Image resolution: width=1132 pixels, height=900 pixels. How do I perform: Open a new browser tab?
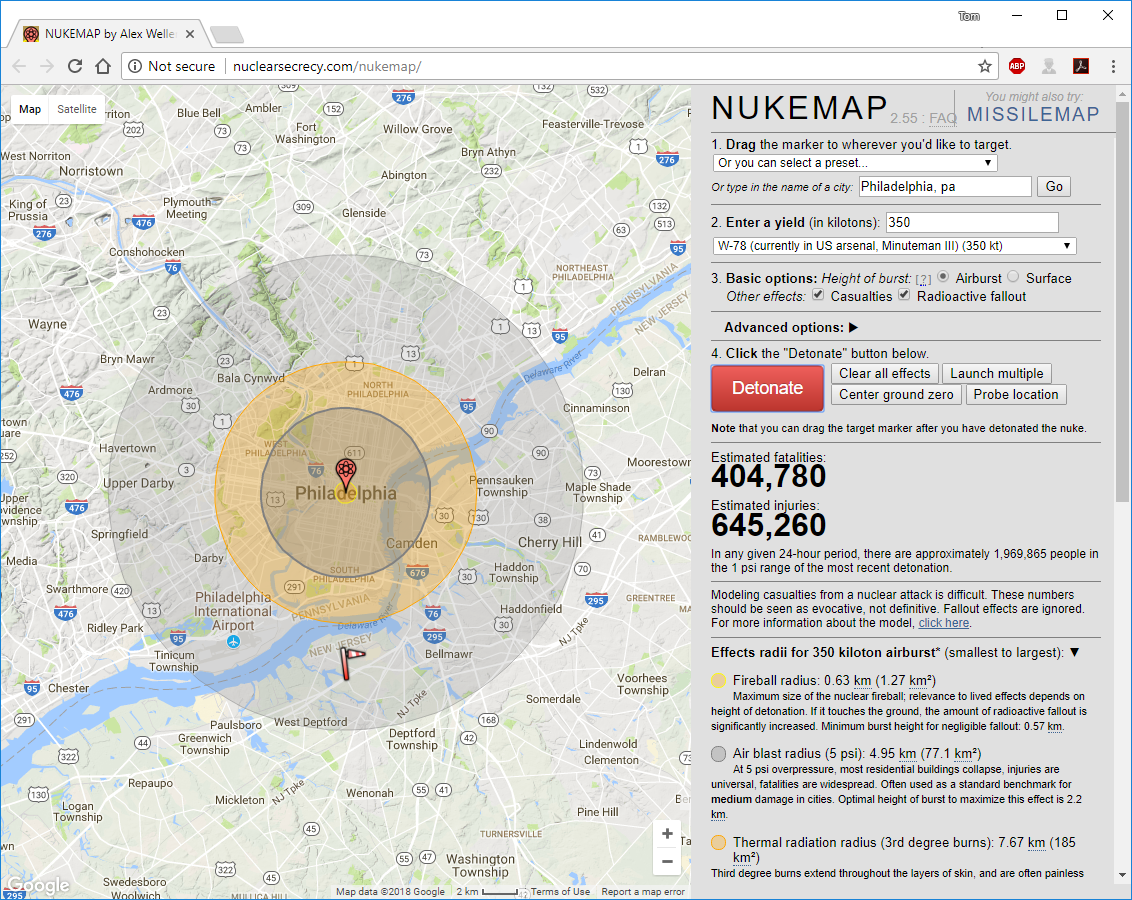click(x=227, y=34)
